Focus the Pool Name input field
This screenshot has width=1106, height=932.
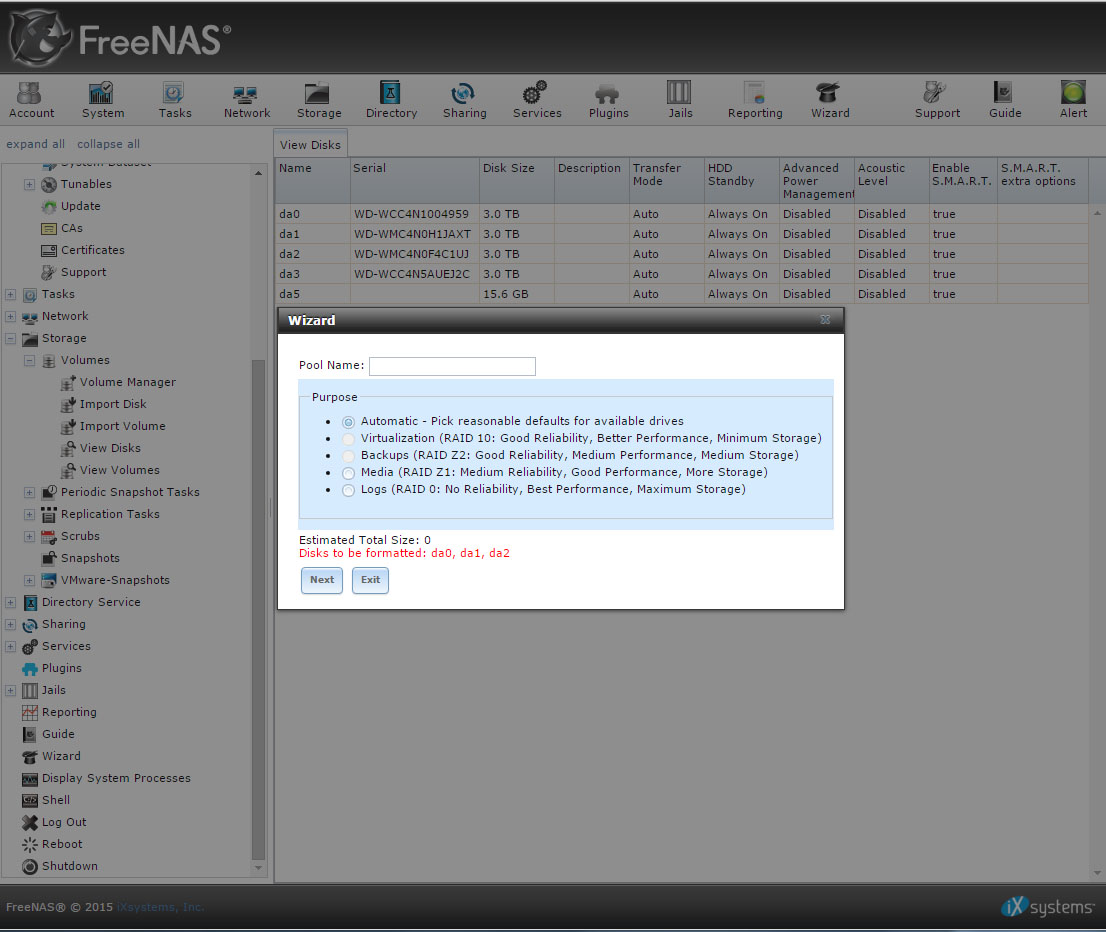[452, 366]
